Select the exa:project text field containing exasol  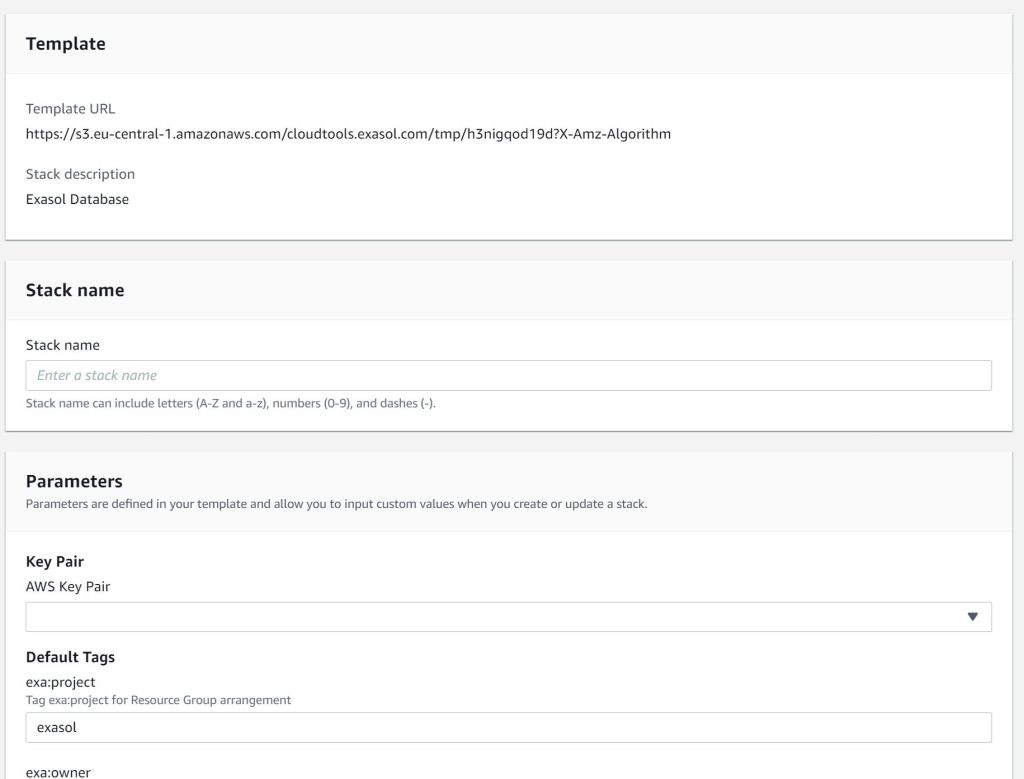[x=508, y=728]
